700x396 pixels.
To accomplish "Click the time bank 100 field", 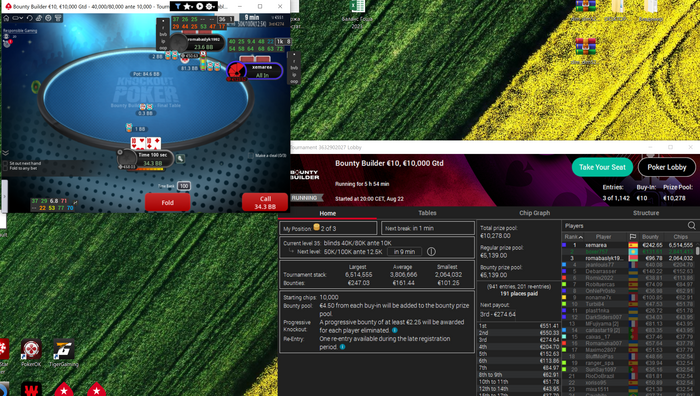I will [183, 186].
